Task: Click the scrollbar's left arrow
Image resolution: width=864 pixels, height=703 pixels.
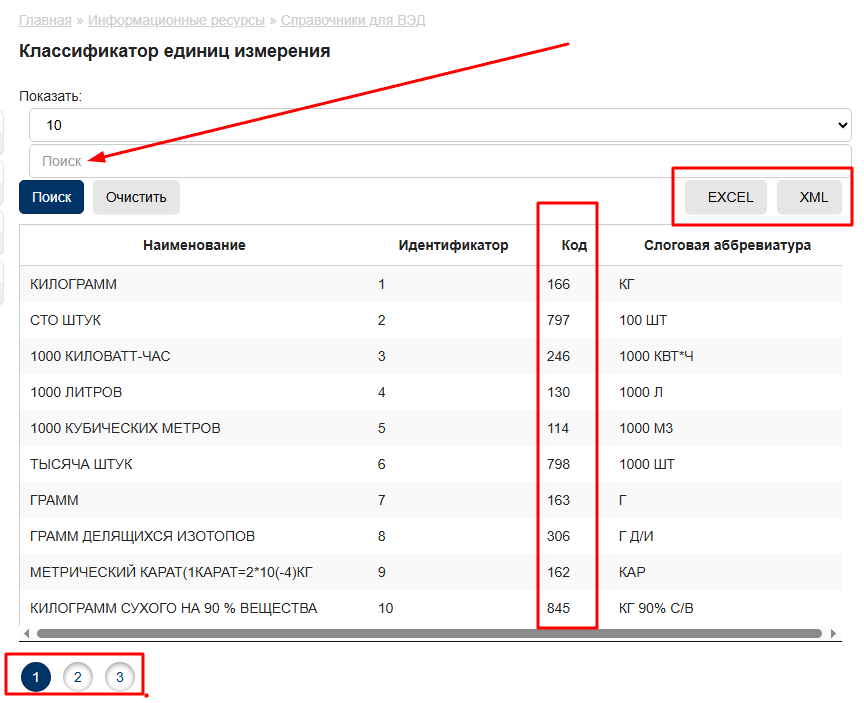Action: 27,633
